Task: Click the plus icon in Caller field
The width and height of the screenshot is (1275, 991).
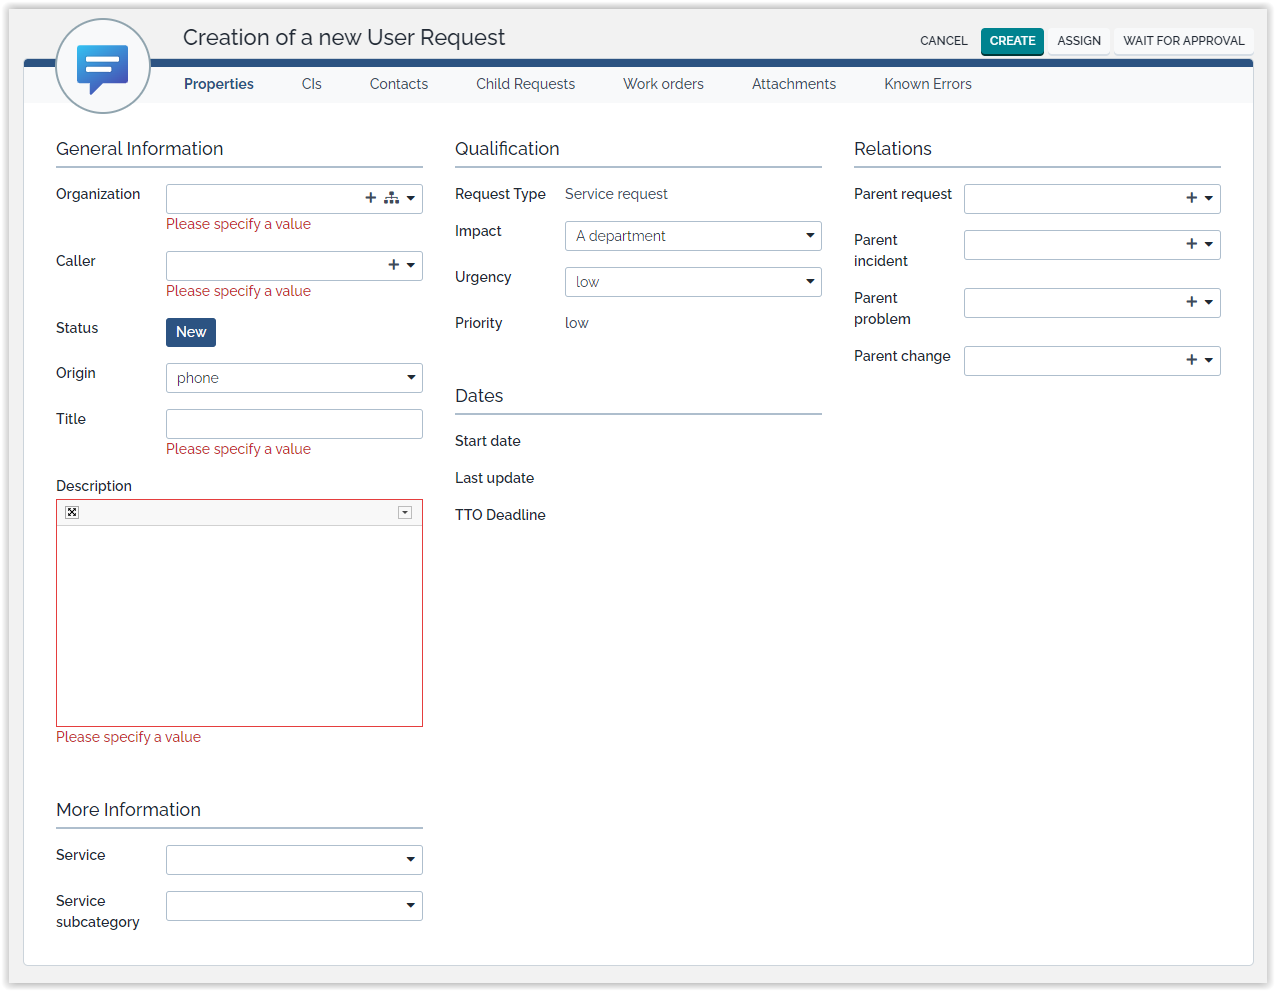Action: point(393,265)
